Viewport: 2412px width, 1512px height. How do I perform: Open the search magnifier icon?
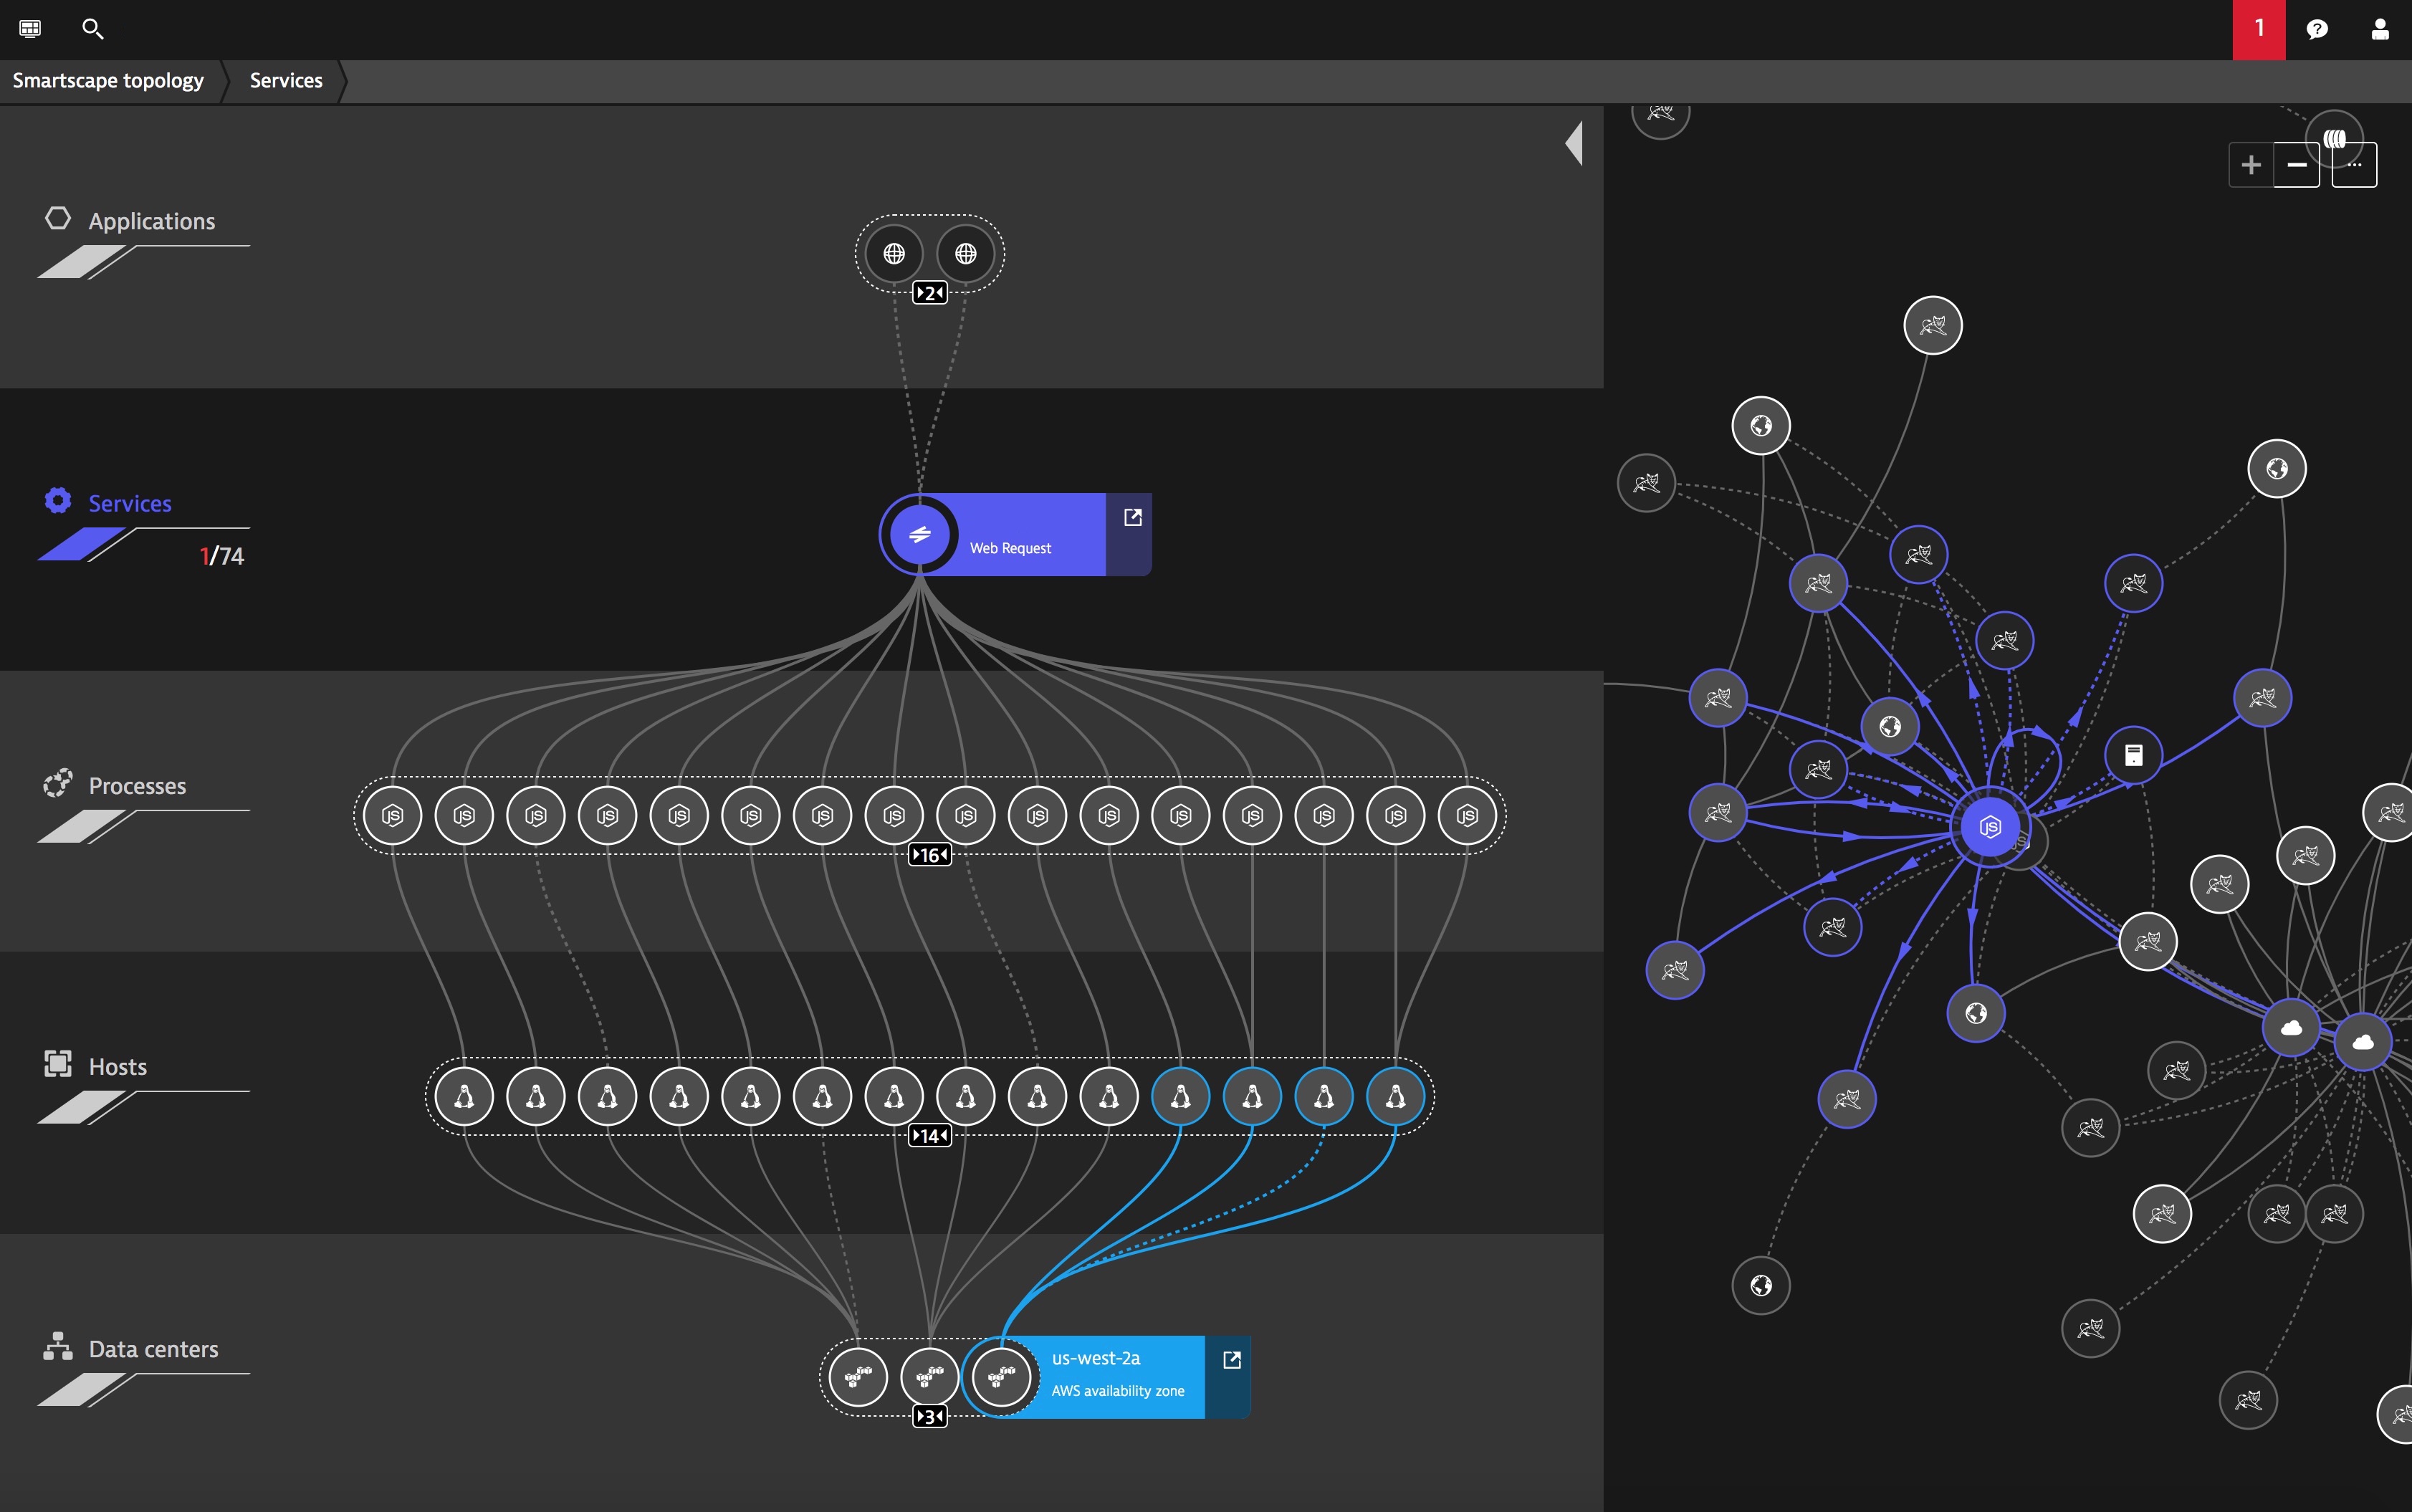92,29
